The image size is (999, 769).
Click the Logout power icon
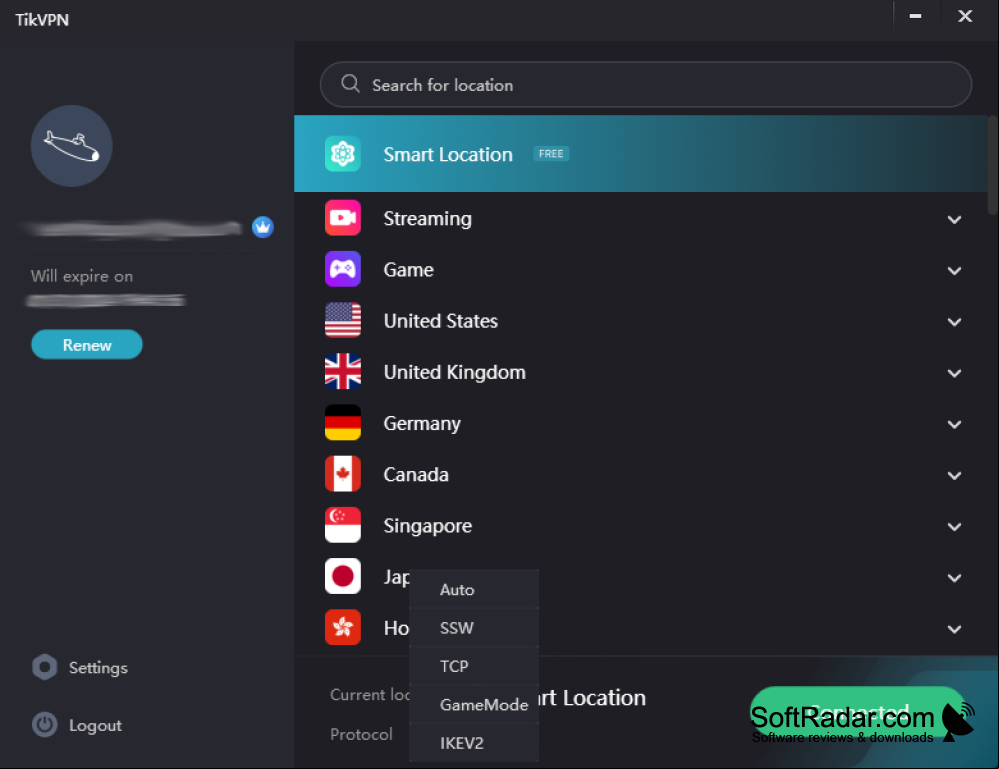tap(45, 724)
